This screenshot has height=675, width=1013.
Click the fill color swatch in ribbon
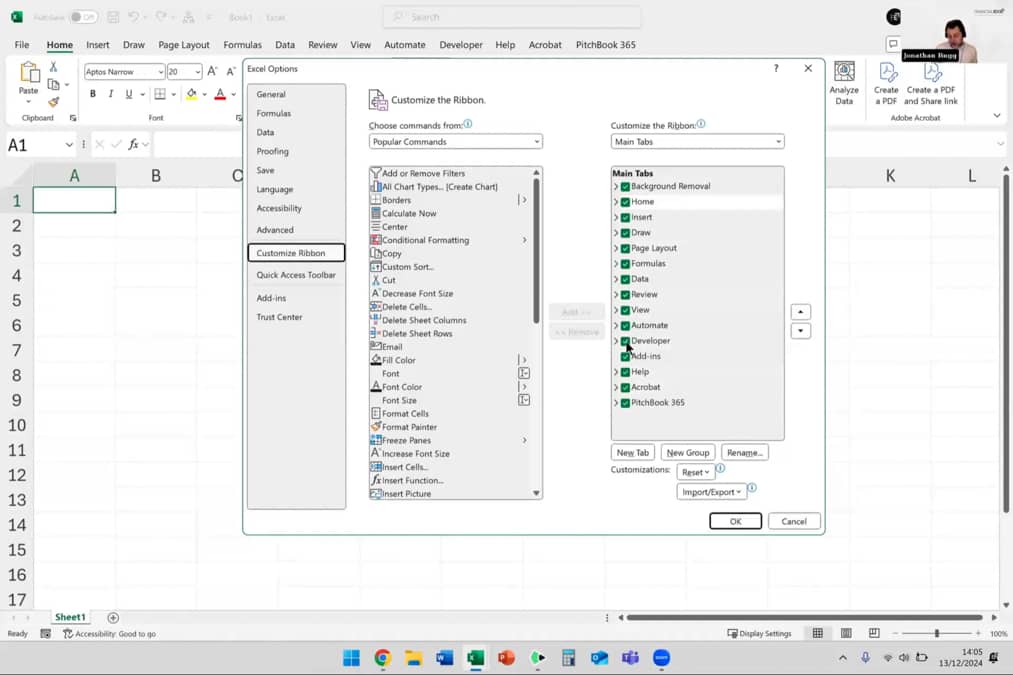(191, 94)
